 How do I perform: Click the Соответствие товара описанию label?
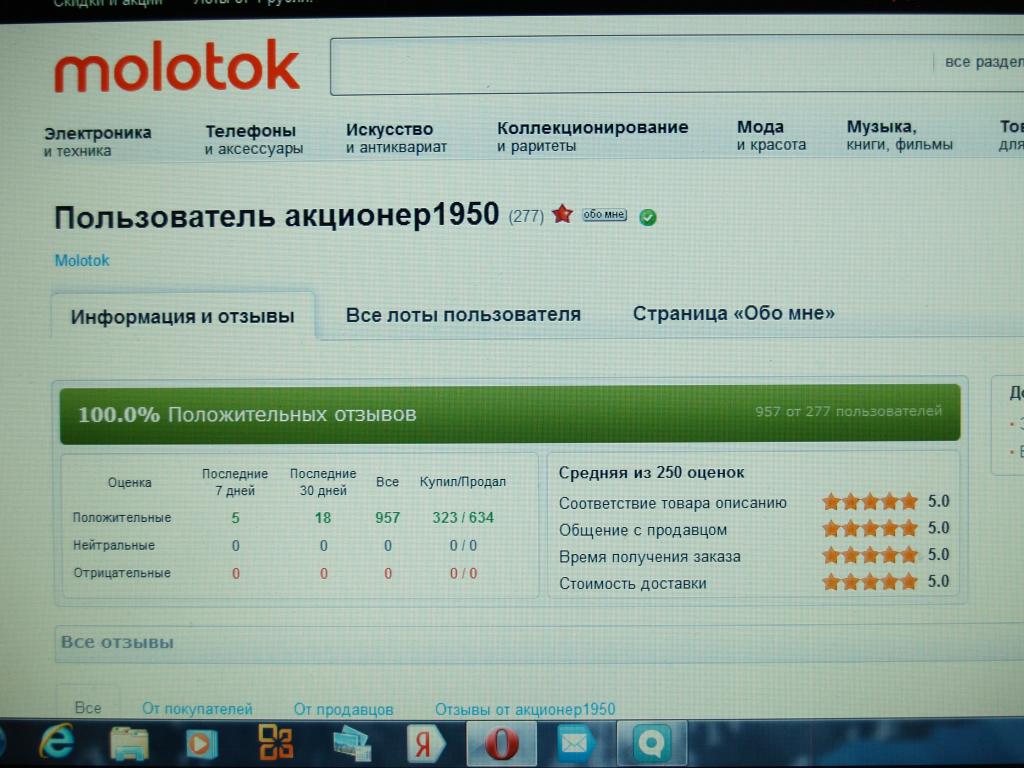pos(673,504)
